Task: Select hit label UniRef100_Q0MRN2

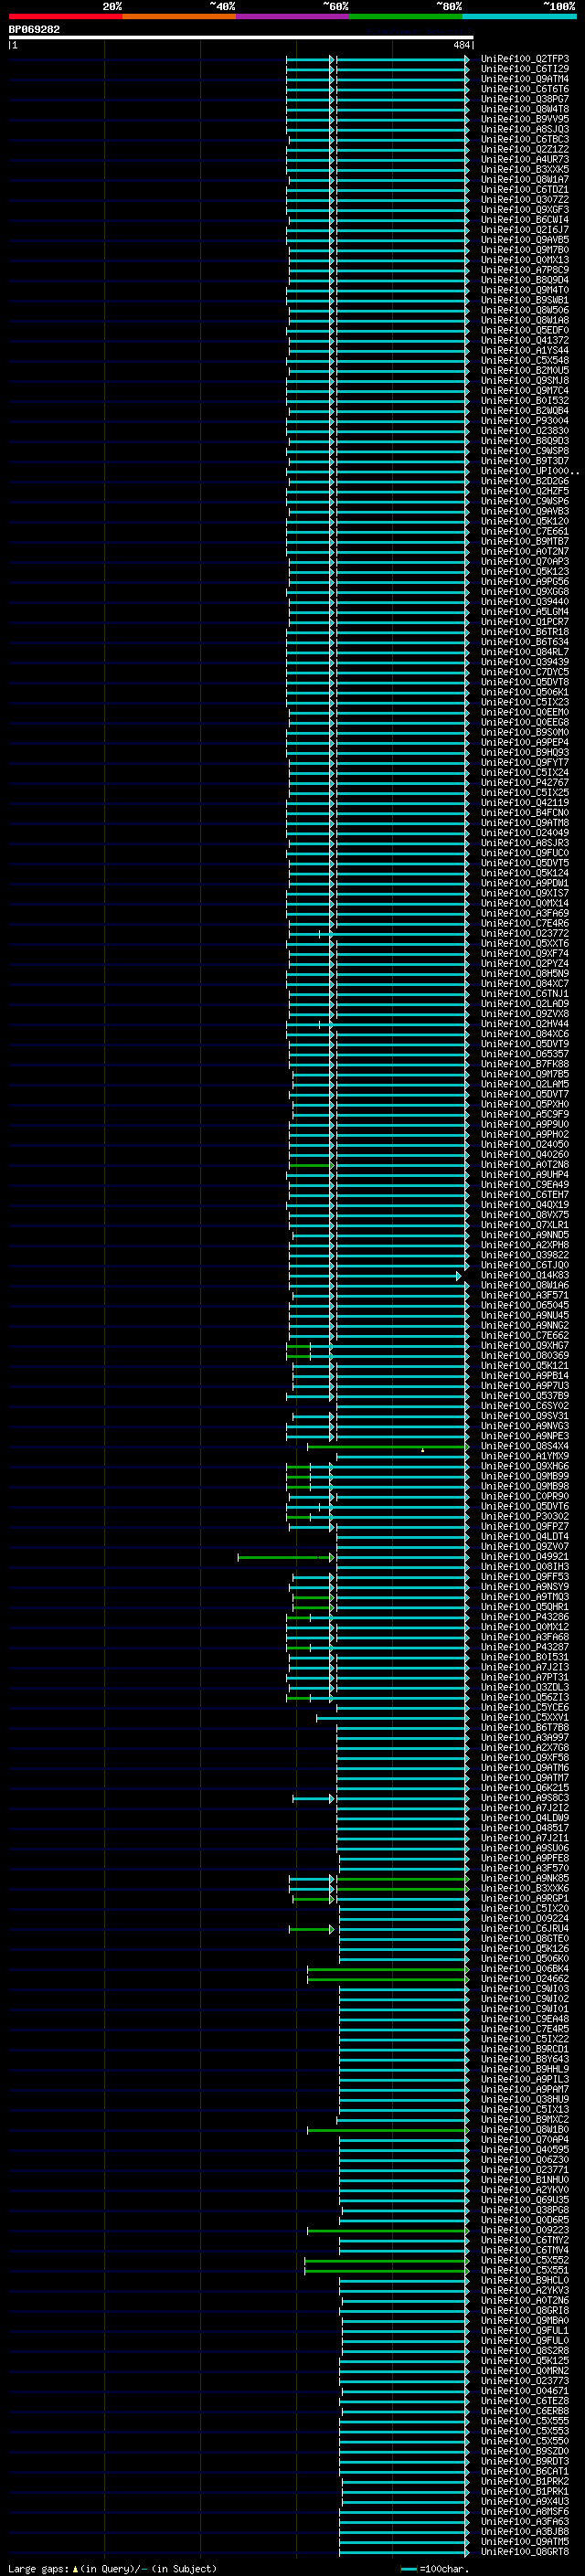Action: [x=525, y=2370]
